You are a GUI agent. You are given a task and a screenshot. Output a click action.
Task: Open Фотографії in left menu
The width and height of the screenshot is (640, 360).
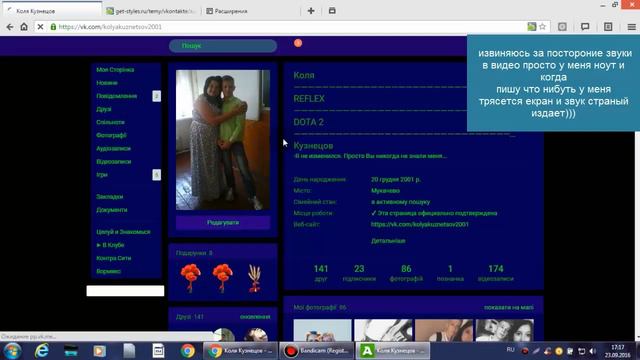coord(111,135)
